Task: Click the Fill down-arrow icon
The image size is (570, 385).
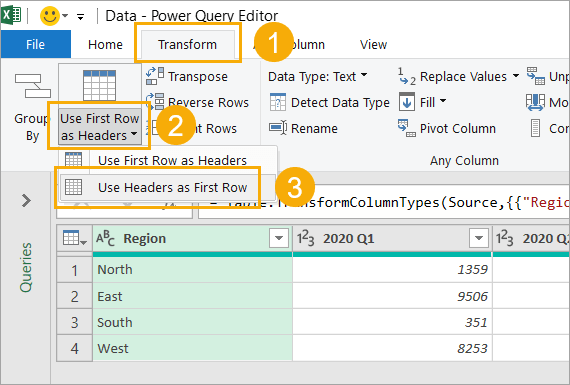Action: (407, 101)
